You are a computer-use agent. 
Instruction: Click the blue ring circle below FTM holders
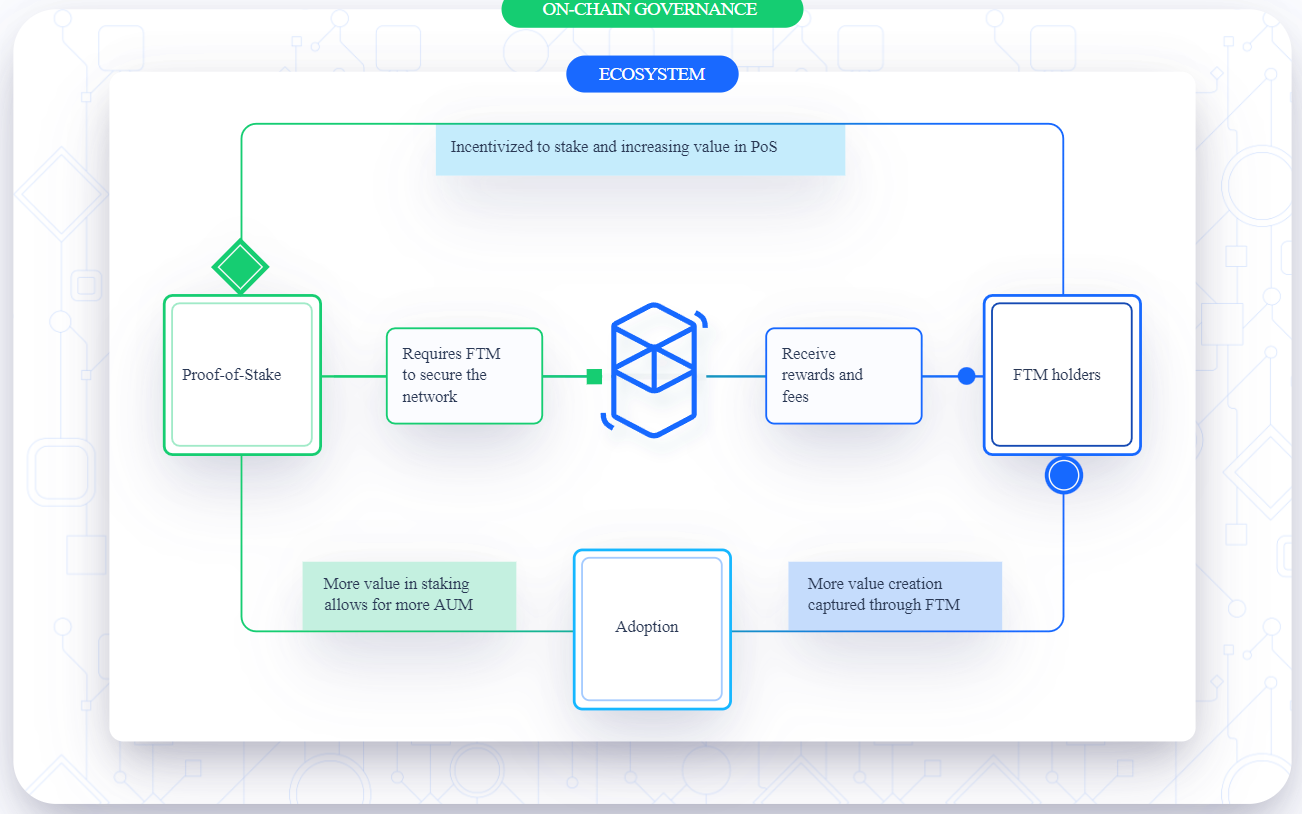tap(1063, 475)
